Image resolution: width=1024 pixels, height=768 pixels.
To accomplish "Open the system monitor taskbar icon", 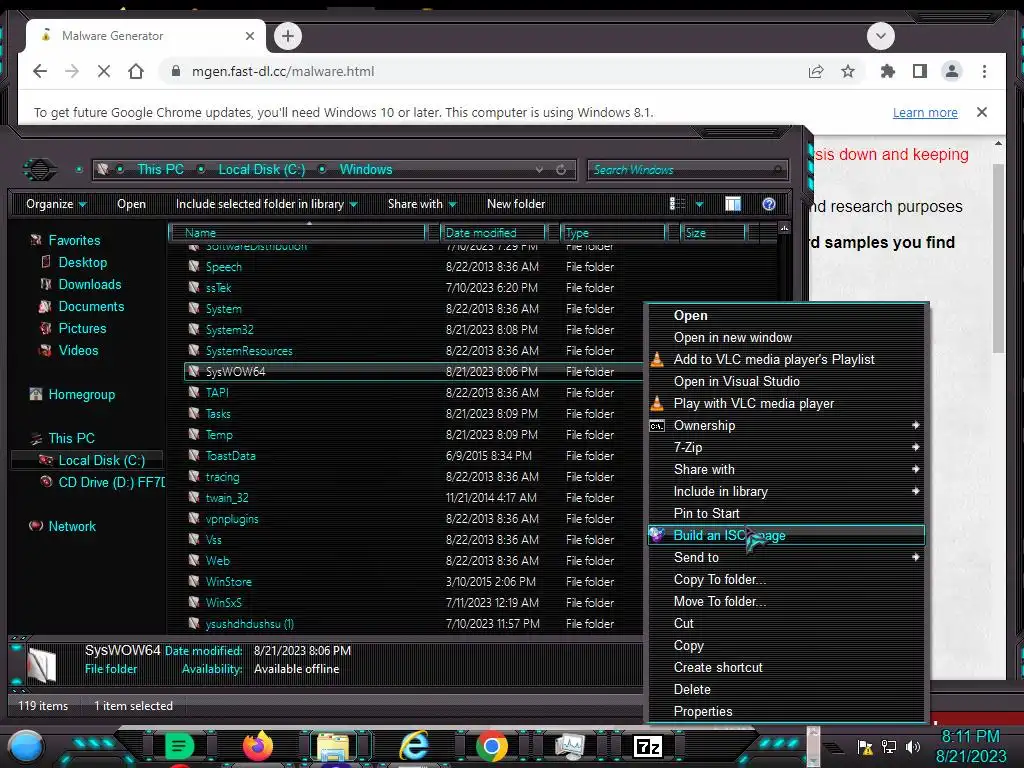I will (x=569, y=746).
